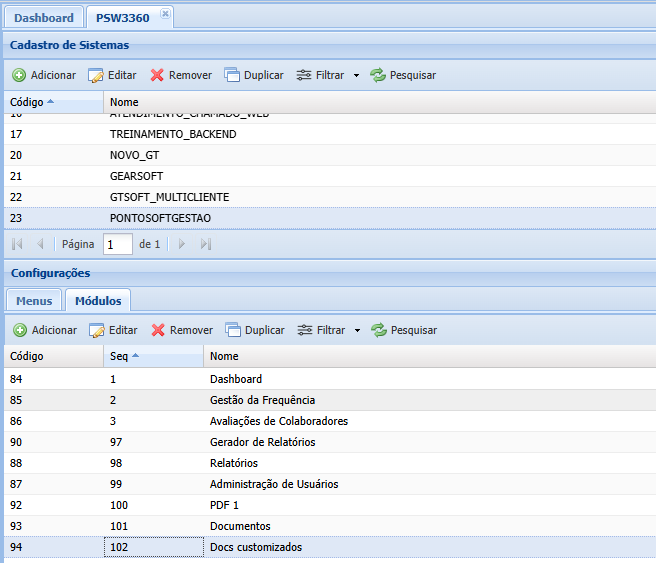The image size is (656, 563).
Task: Select the GEARSOFT system row
Action: click(330, 176)
